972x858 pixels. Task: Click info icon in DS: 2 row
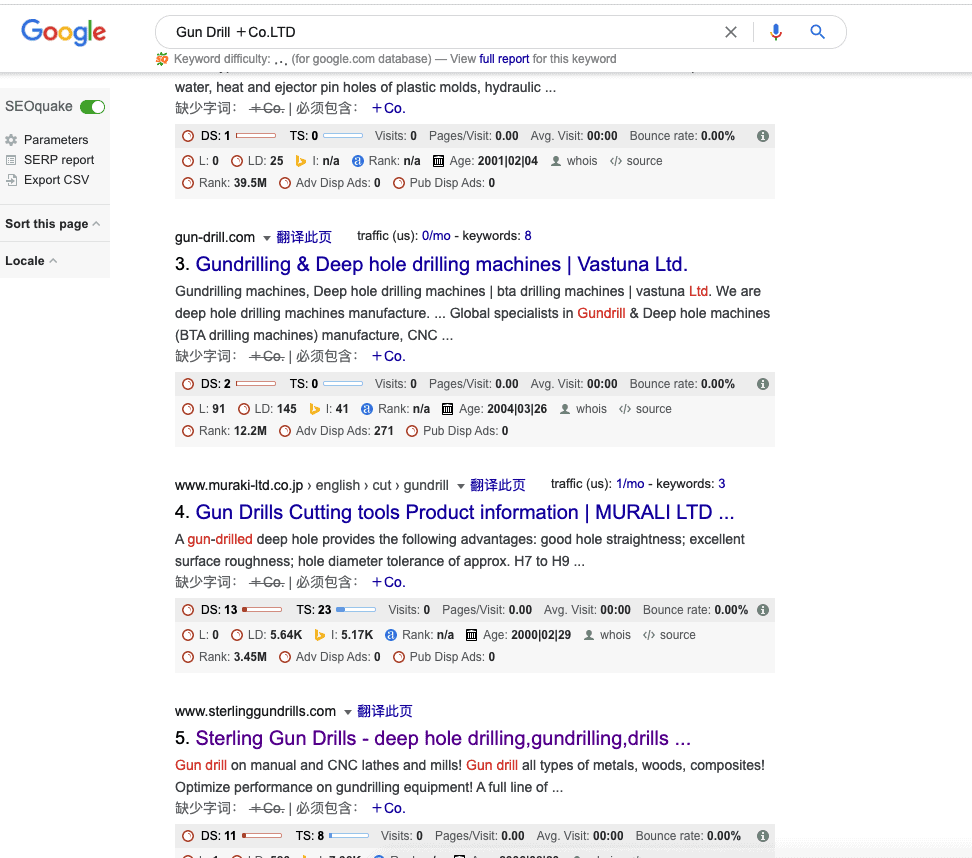763,384
